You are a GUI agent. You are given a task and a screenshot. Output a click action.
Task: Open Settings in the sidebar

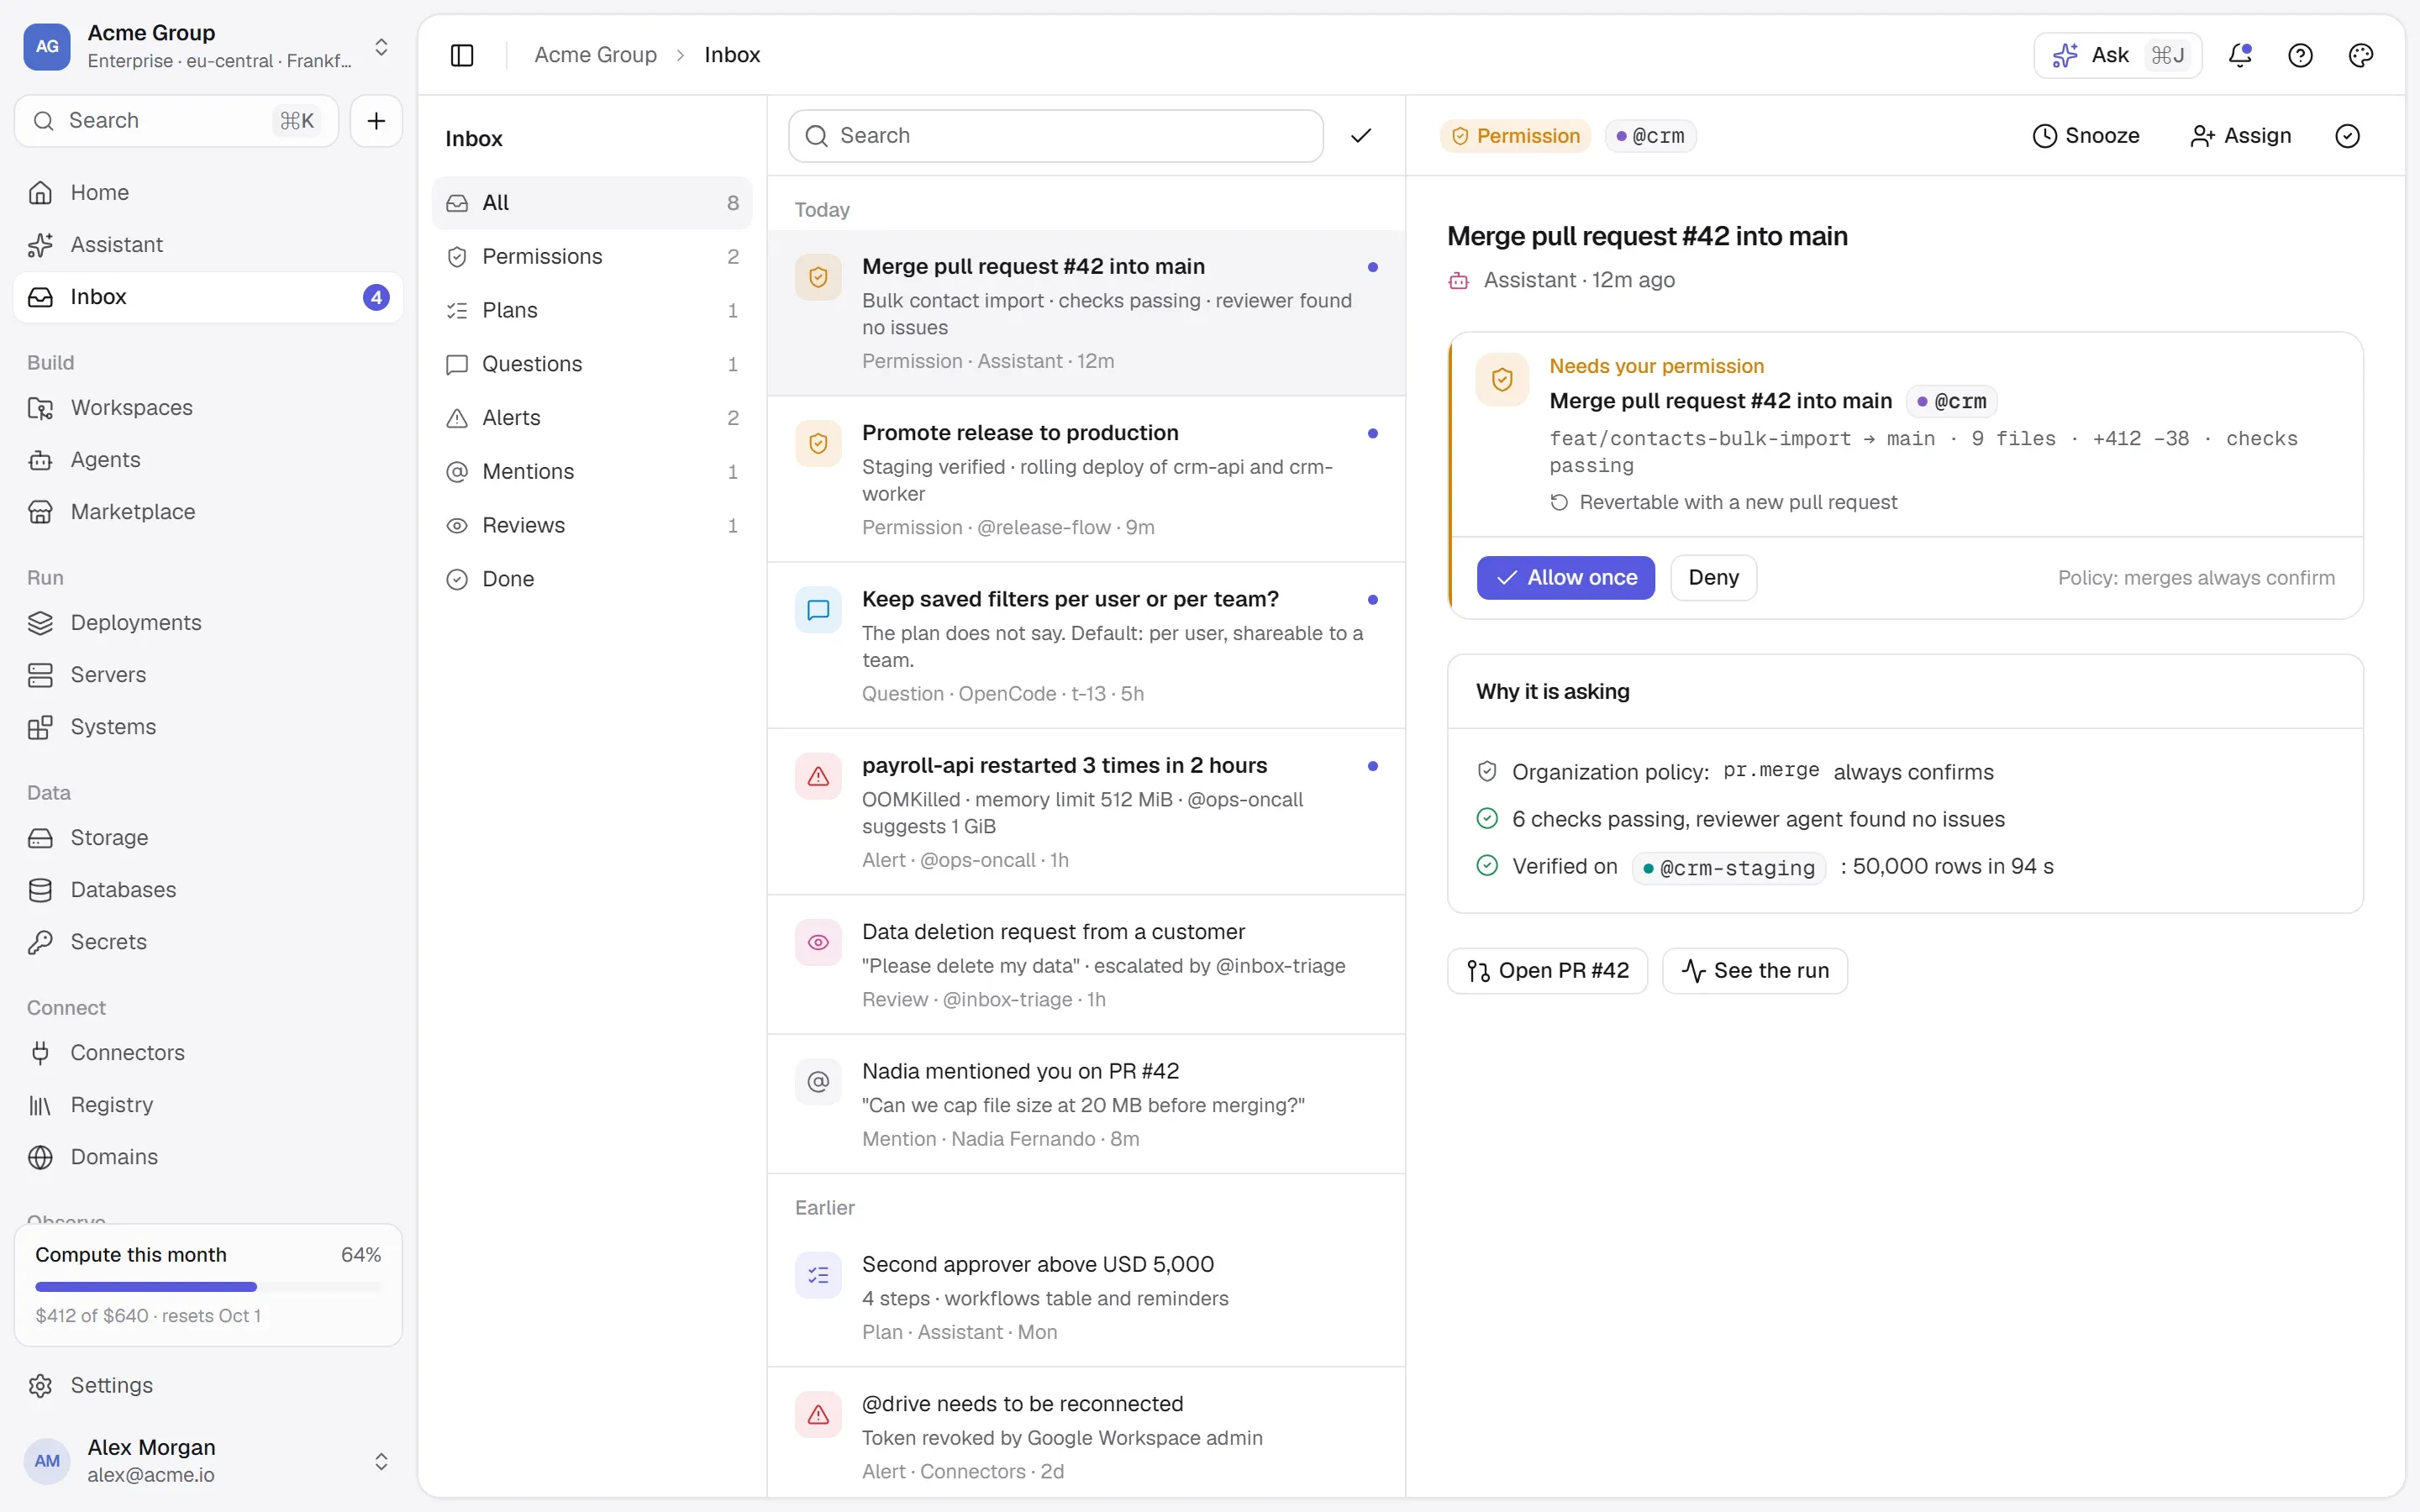pos(208,1386)
